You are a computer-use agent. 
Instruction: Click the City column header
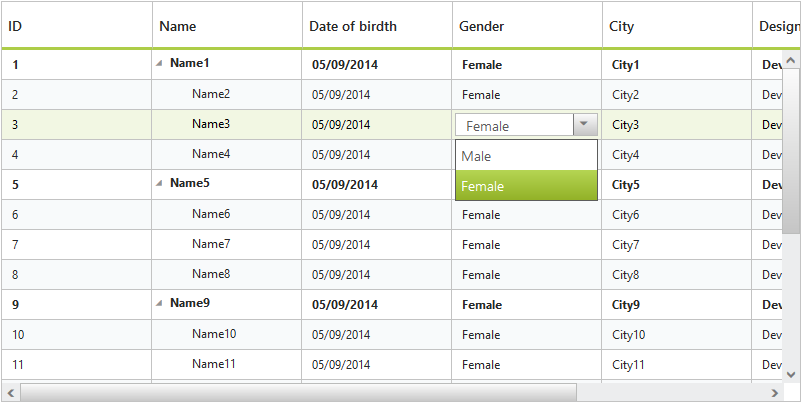point(677,26)
